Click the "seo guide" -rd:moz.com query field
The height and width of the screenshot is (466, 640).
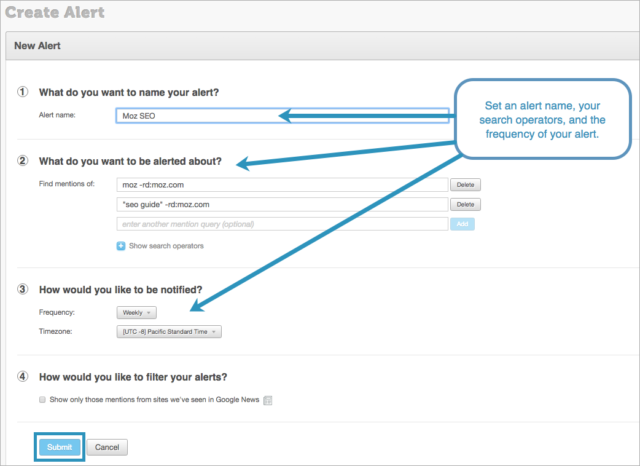[282, 205]
